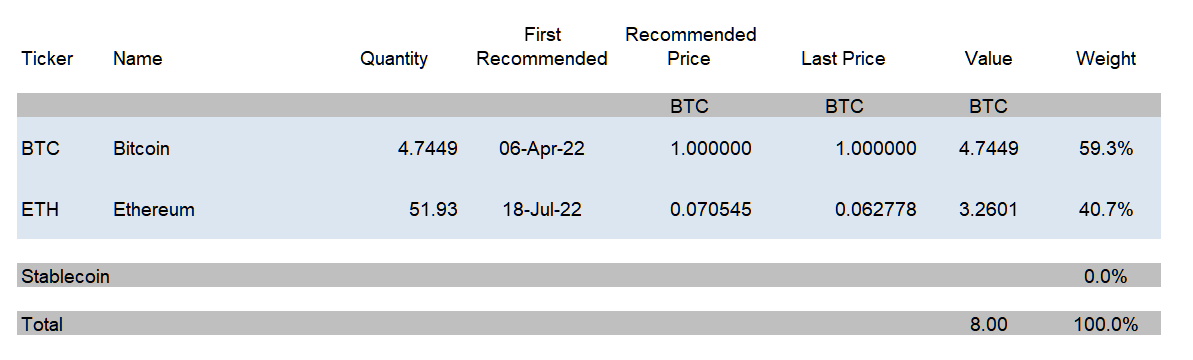Screen dimensions: 1193x360
Task: Select the 18-Jul-22 date cell
Action: pos(542,209)
